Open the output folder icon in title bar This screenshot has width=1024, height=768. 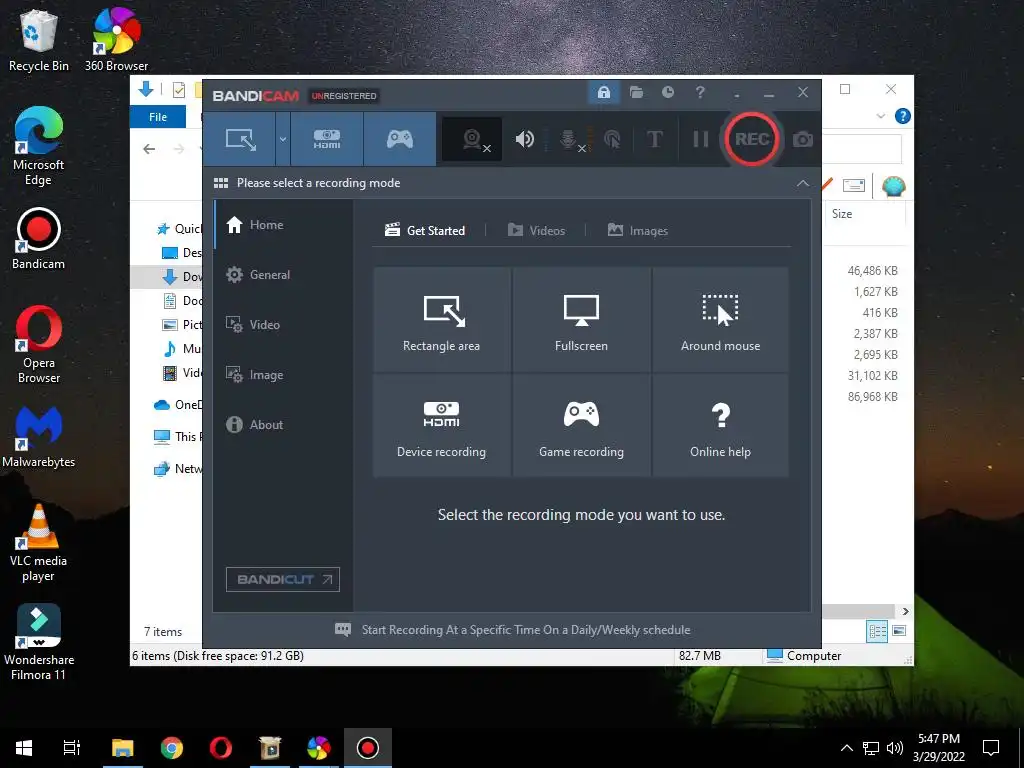pos(636,92)
